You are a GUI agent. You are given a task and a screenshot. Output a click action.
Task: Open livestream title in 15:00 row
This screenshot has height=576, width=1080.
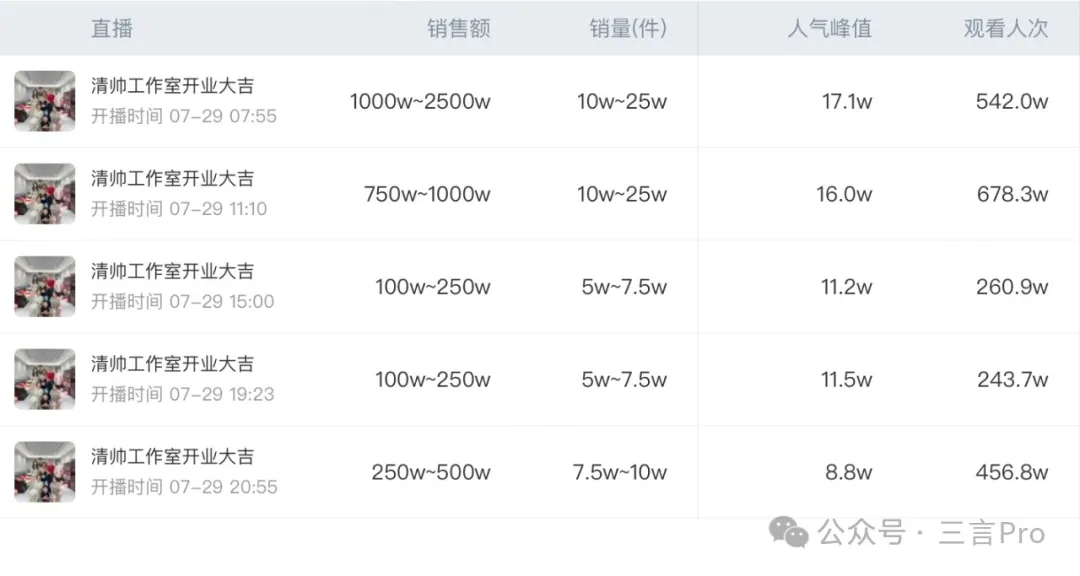tap(172, 271)
